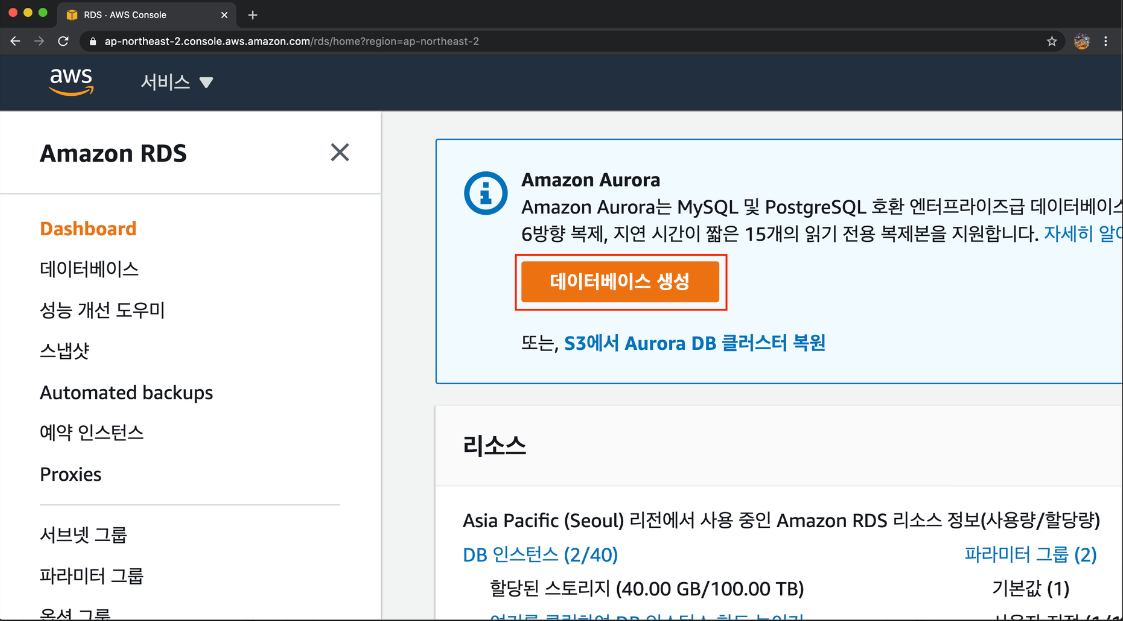Select the RDS - AWS Console tab
The width and height of the screenshot is (1123, 621).
pyautogui.click(x=147, y=15)
